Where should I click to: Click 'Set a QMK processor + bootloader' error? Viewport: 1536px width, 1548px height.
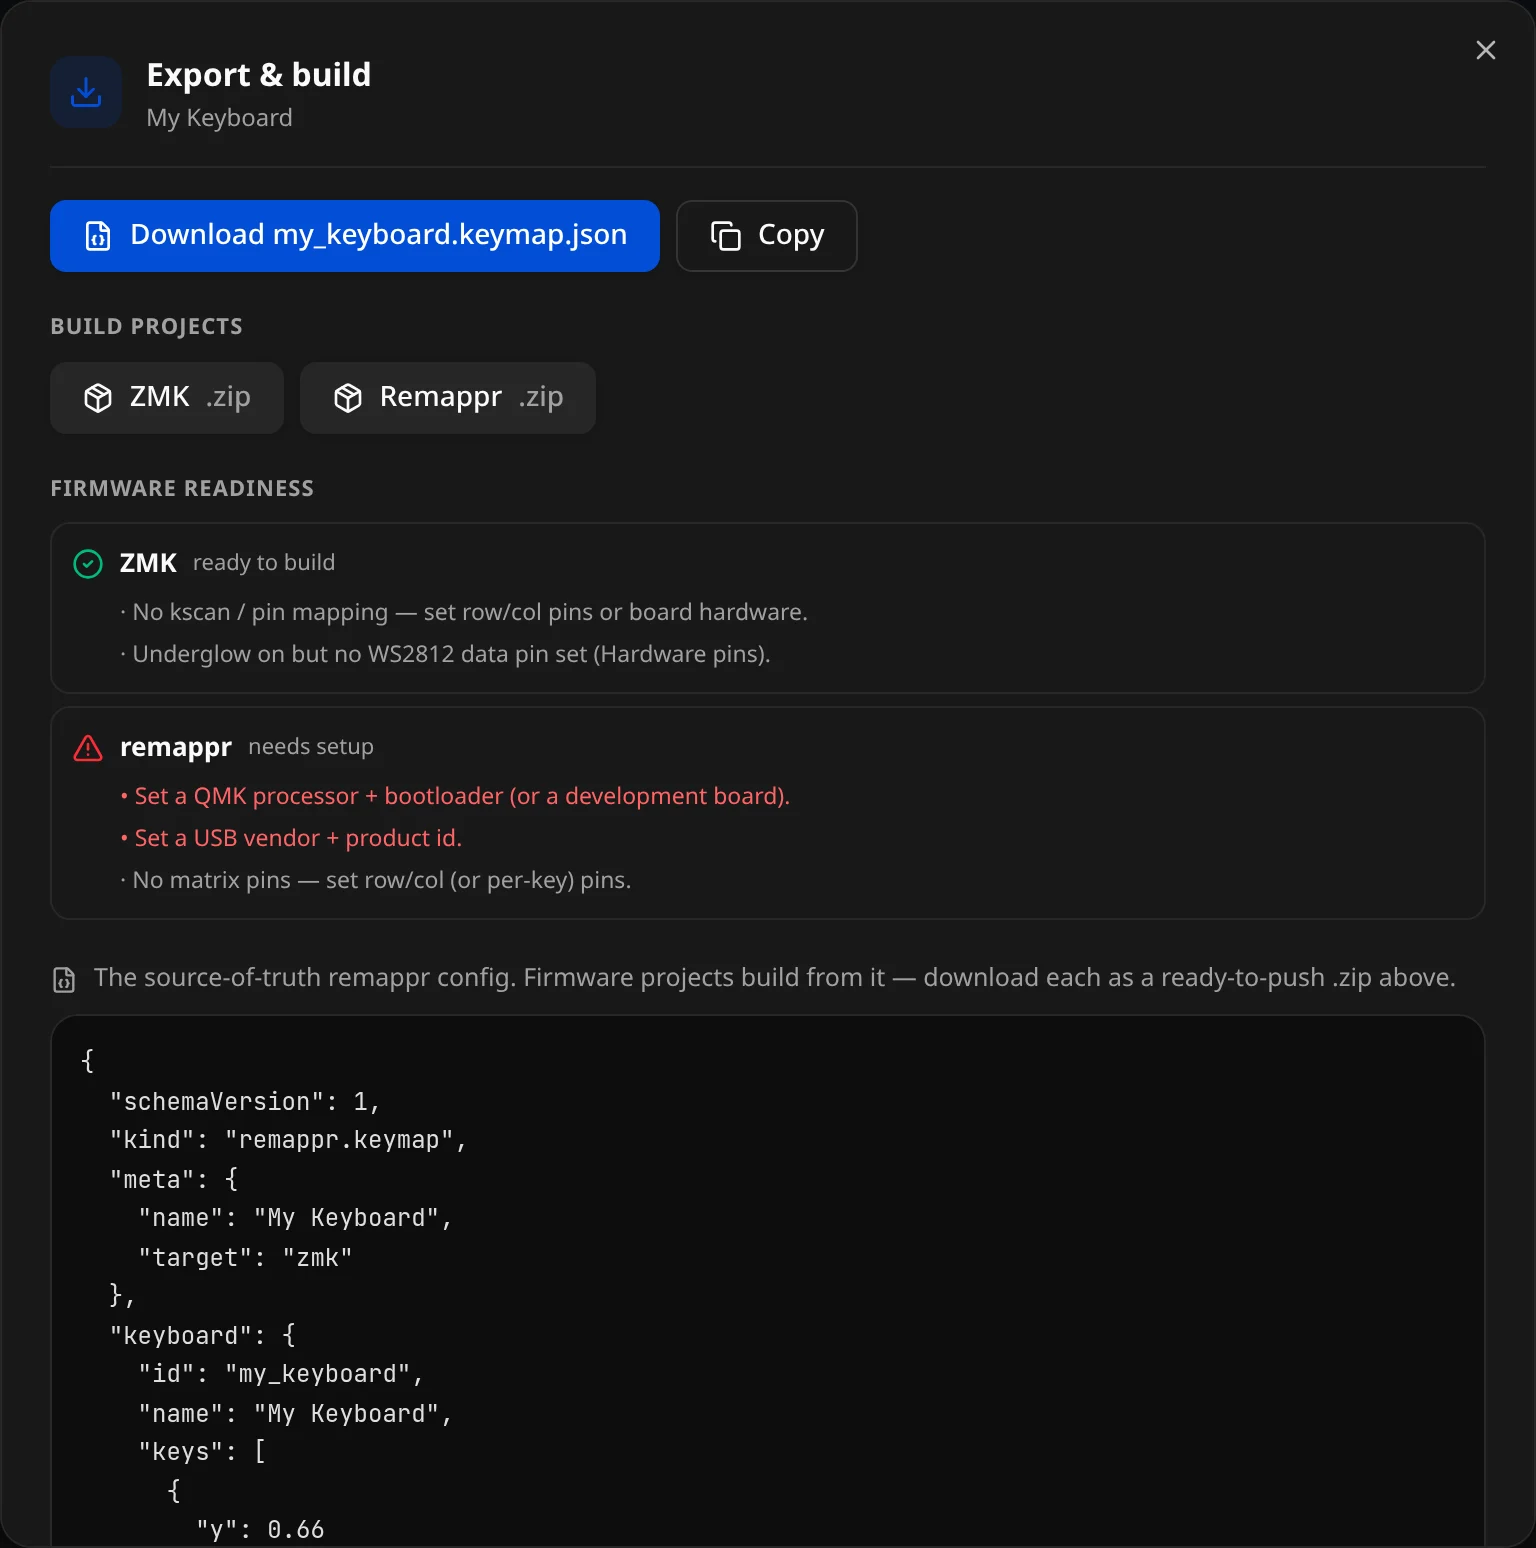tap(455, 796)
